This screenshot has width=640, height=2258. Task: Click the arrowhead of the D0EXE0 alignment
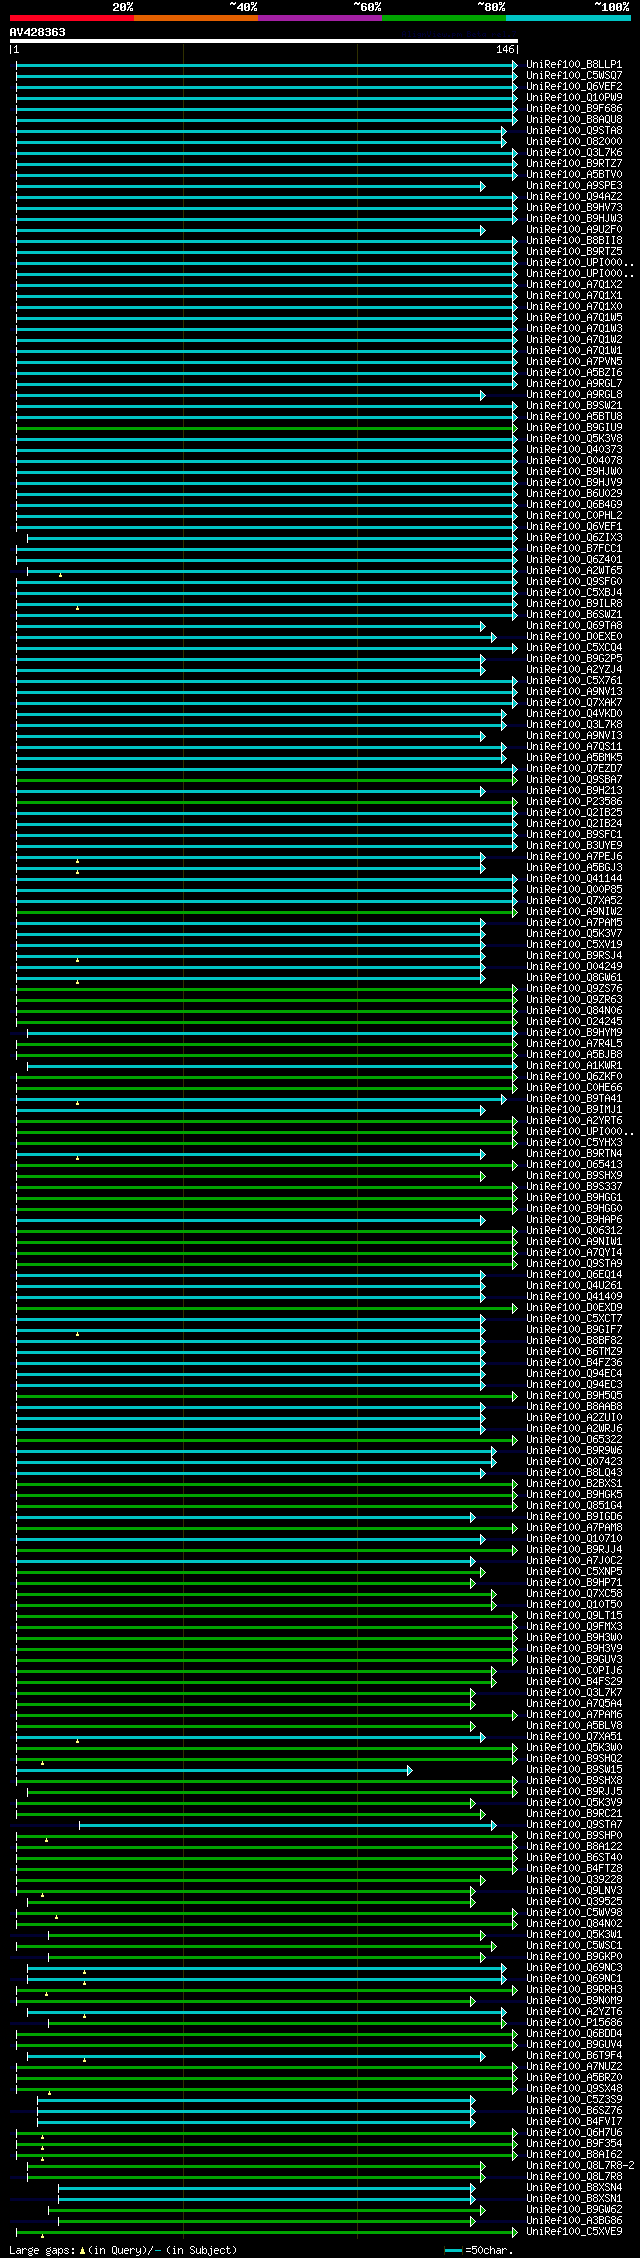coord(493,636)
